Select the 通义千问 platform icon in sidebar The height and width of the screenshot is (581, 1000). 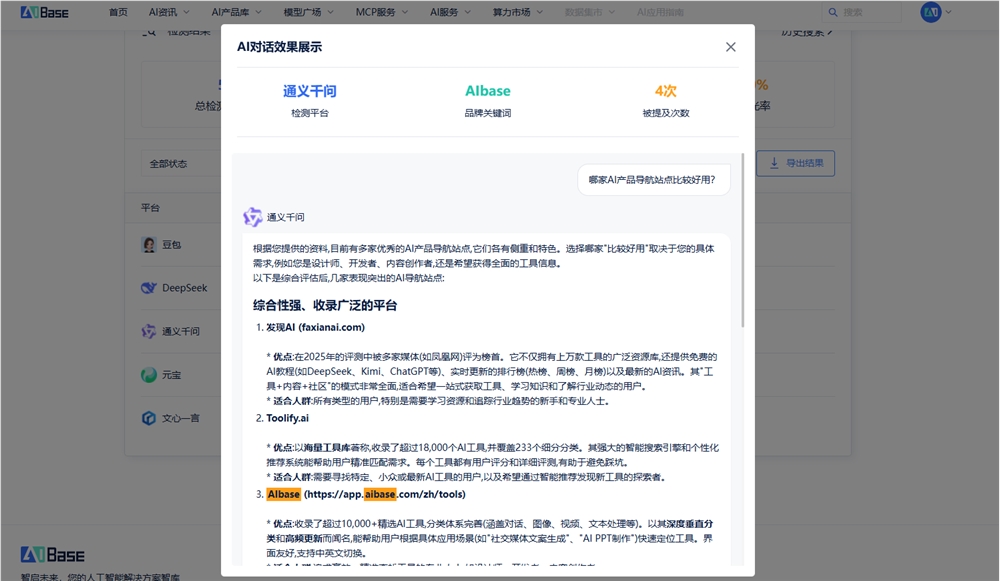[148, 331]
